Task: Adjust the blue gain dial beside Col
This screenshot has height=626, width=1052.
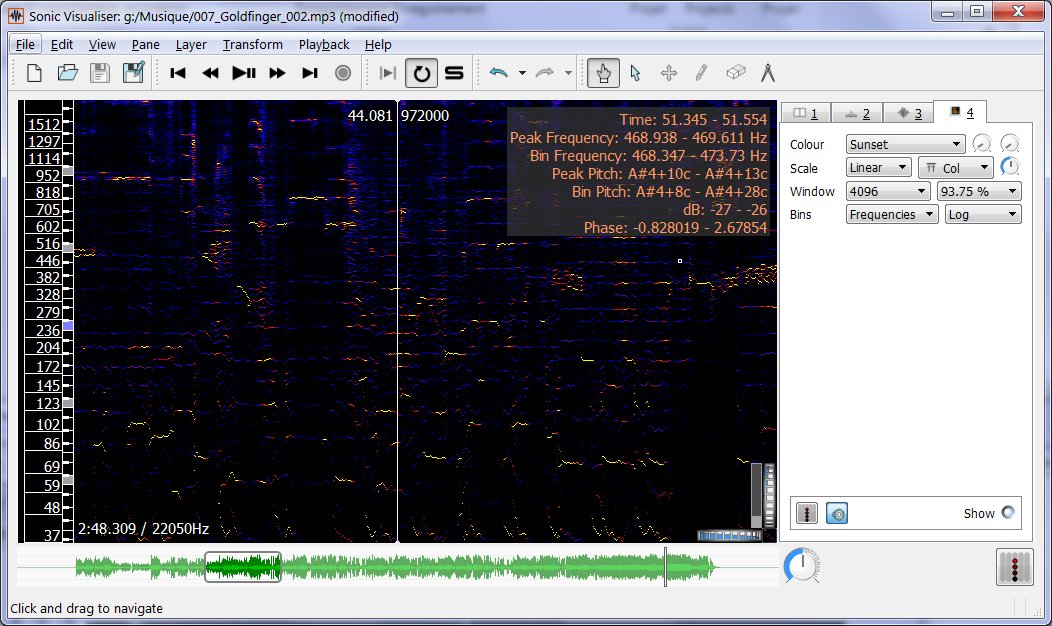Action: [1010, 167]
